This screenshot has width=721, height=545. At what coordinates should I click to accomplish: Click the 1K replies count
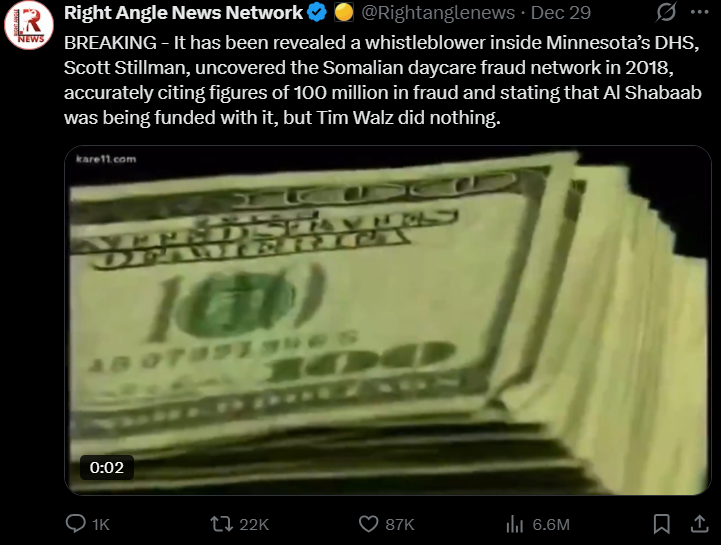click(x=101, y=524)
